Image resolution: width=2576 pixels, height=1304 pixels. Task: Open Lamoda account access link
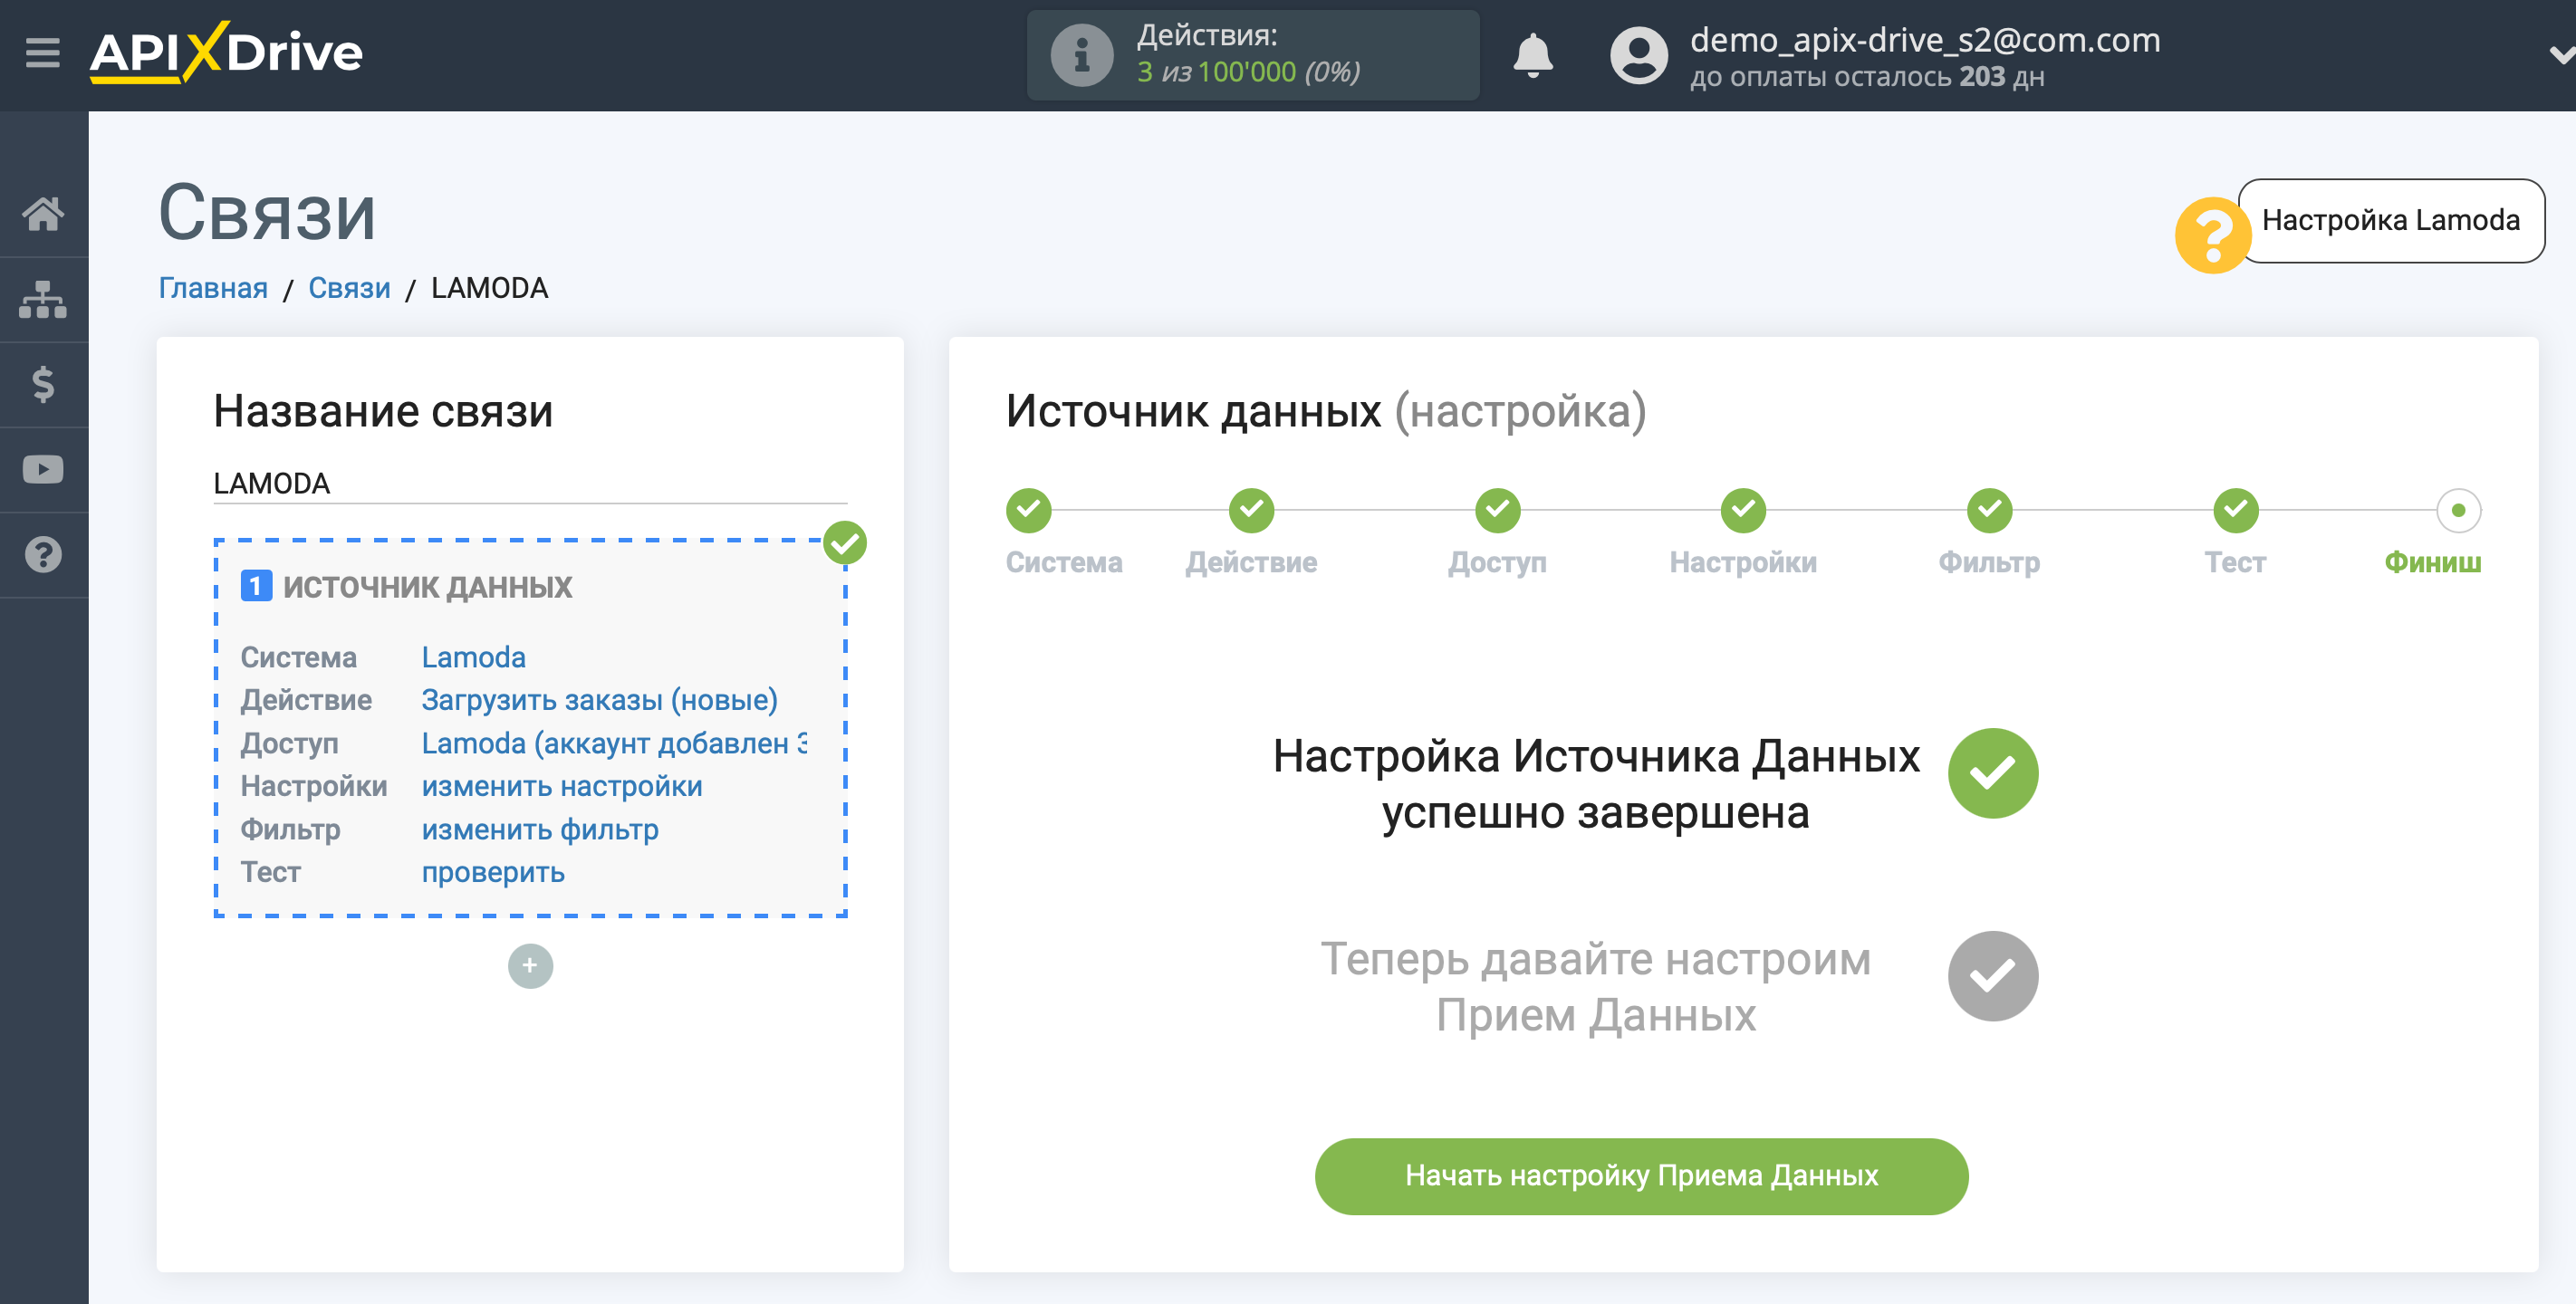coord(614,743)
